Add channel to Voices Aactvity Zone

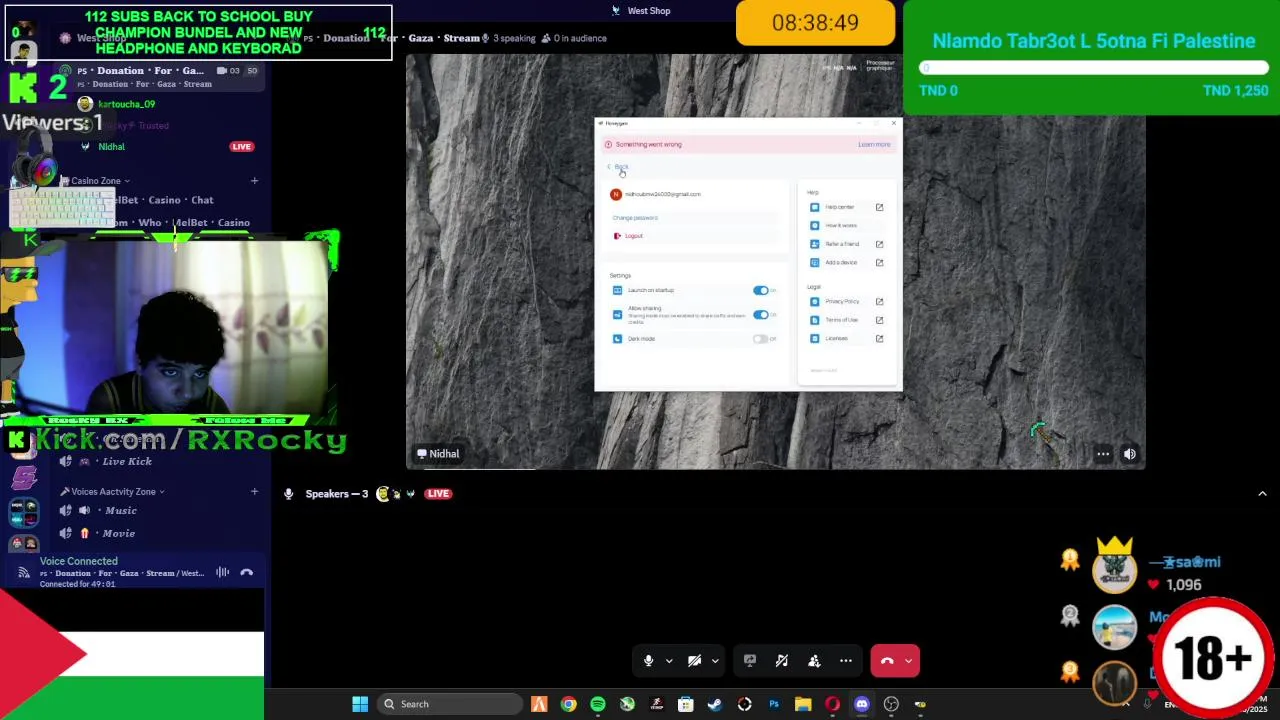coord(254,492)
